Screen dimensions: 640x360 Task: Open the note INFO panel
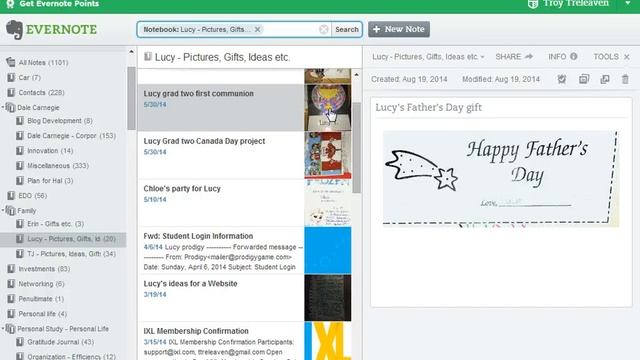pyautogui.click(x=562, y=57)
